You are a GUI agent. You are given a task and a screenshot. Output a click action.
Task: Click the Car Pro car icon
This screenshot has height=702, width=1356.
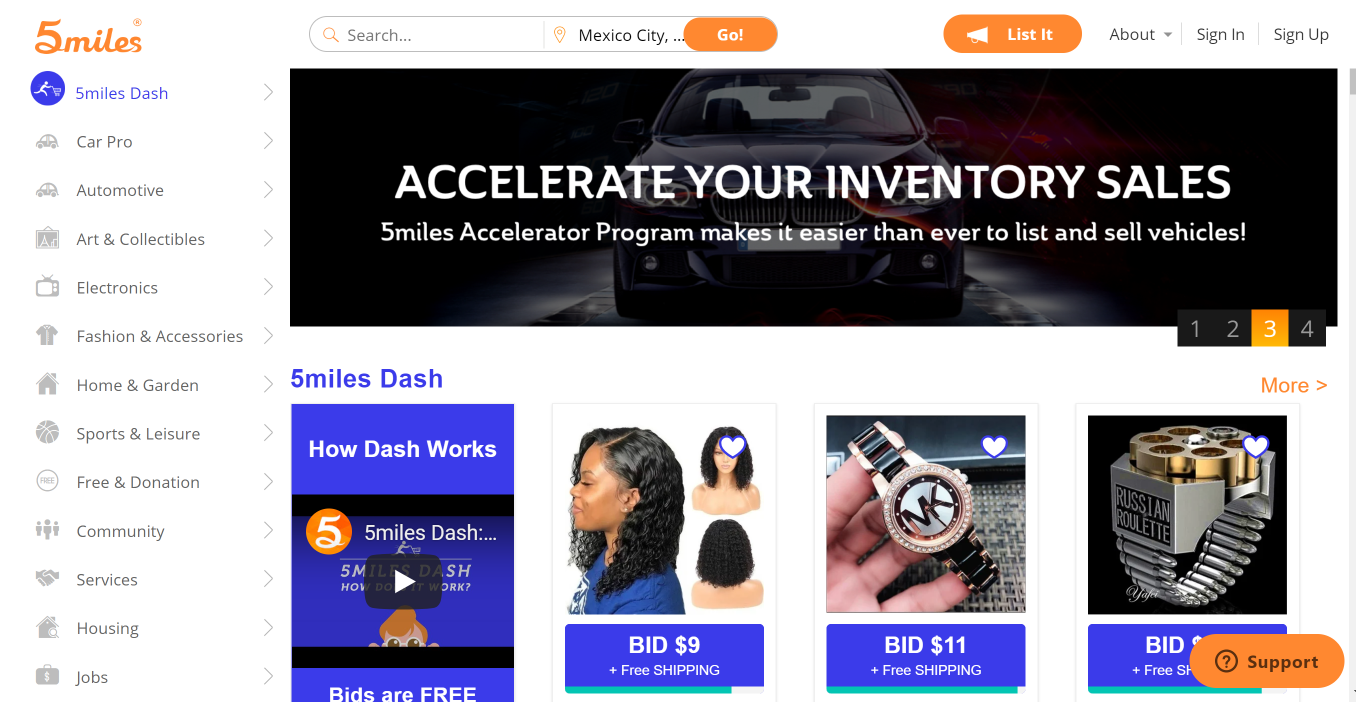pyautogui.click(x=47, y=142)
